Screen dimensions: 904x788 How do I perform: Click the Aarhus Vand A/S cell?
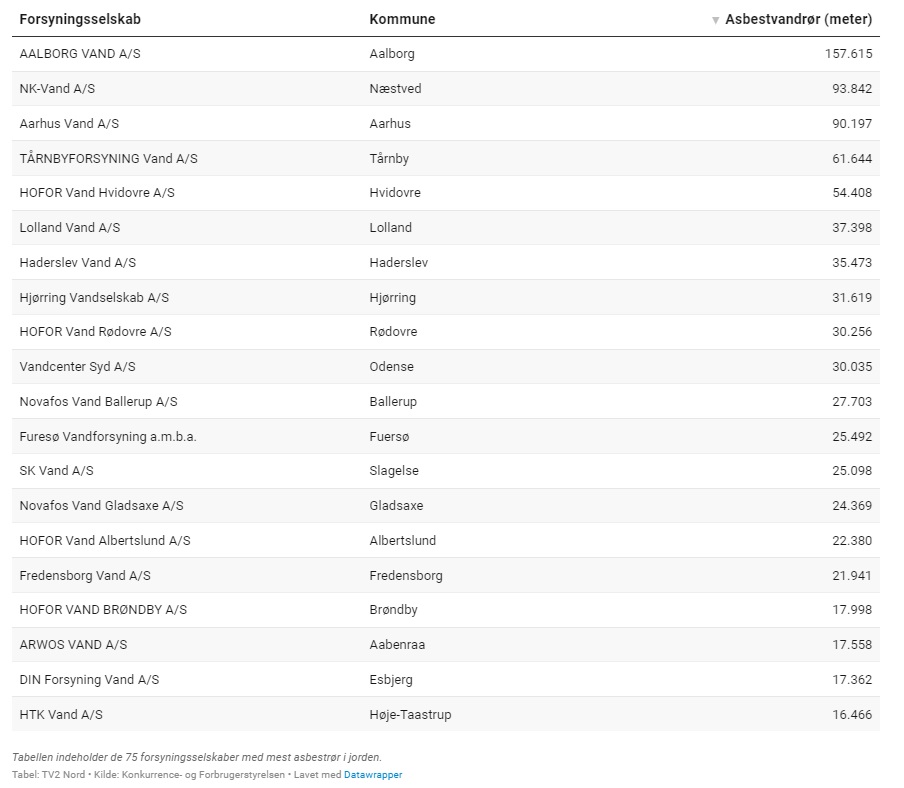pos(69,124)
